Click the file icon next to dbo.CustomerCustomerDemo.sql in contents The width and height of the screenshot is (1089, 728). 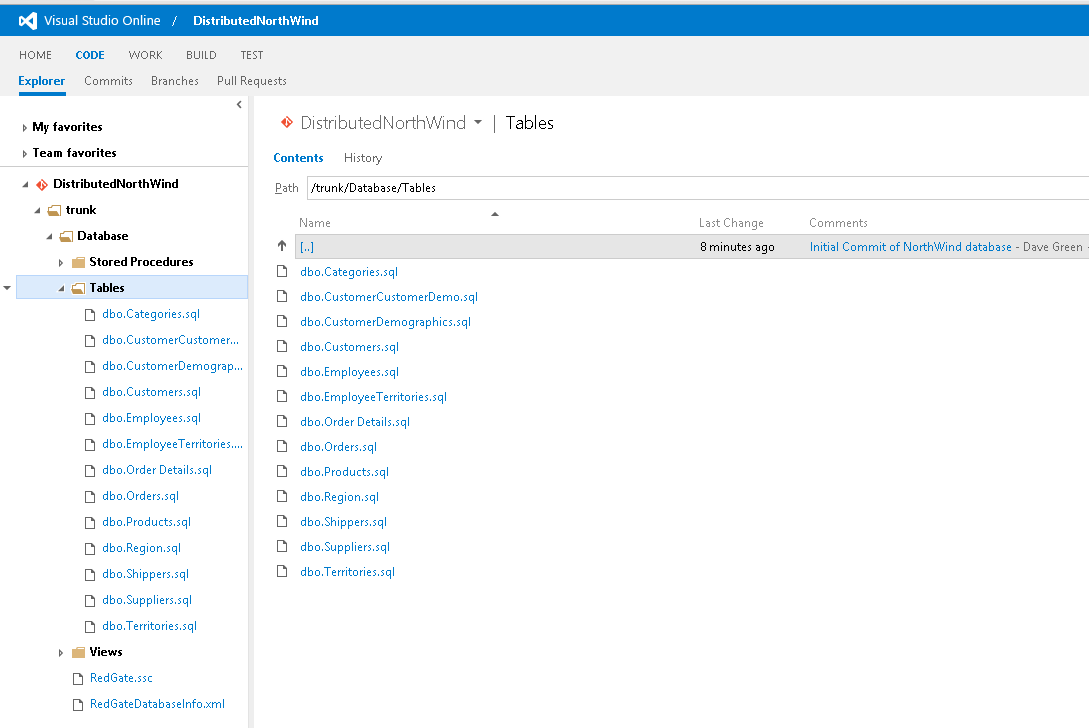282,296
